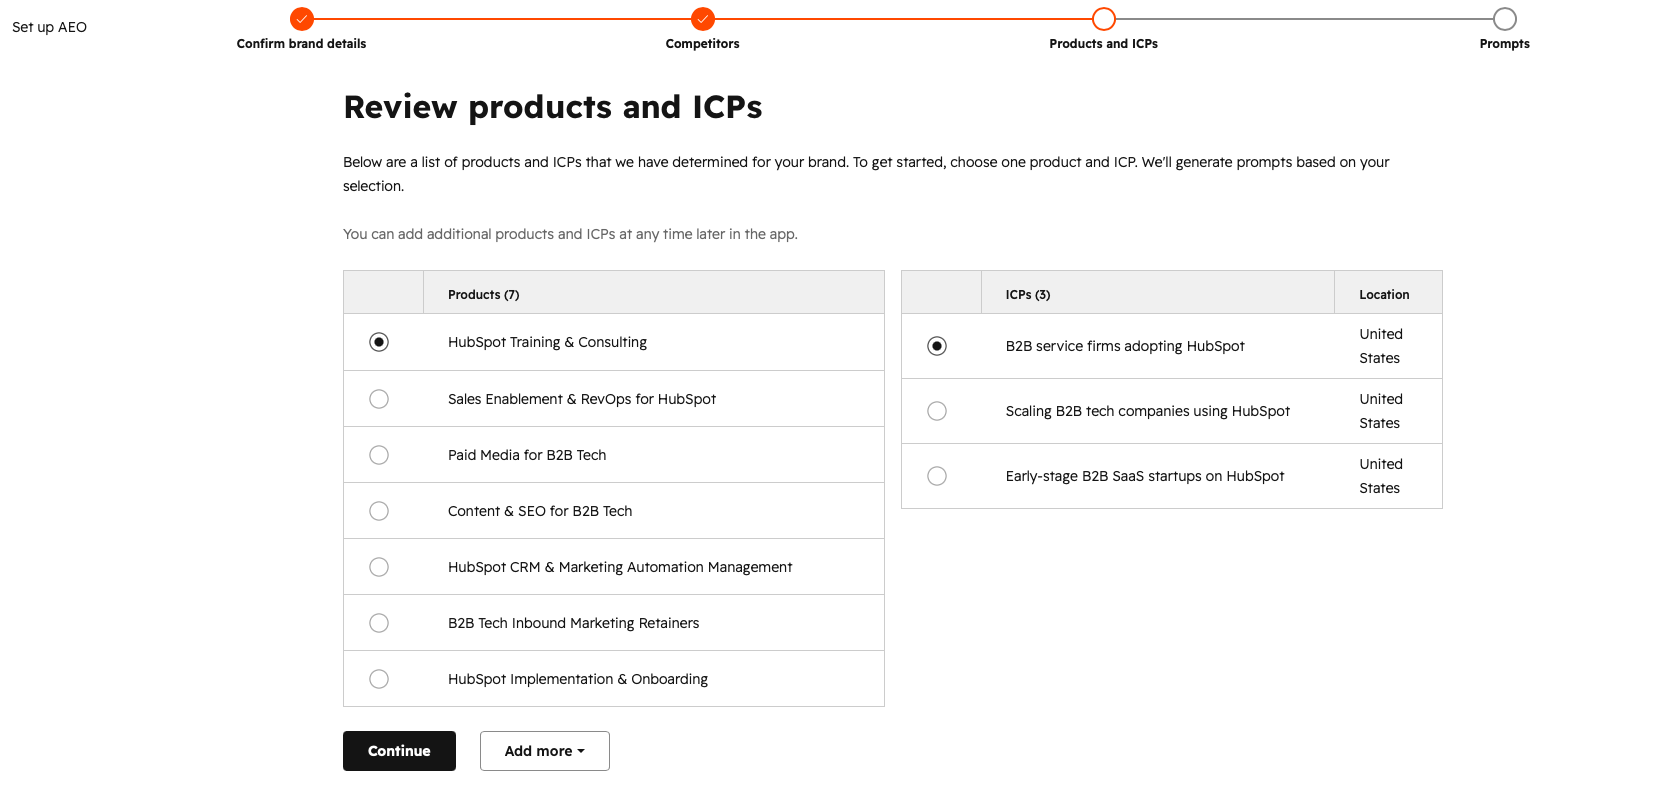This screenshot has width=1674, height=804.
Task: Click the Prompts step label
Action: point(1505,44)
